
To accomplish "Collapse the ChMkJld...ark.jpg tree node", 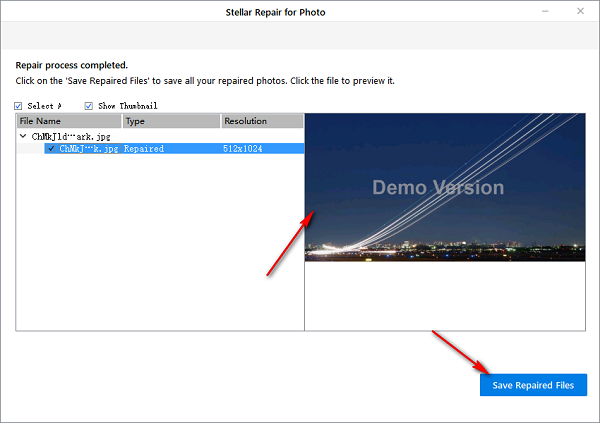I will (23, 136).
